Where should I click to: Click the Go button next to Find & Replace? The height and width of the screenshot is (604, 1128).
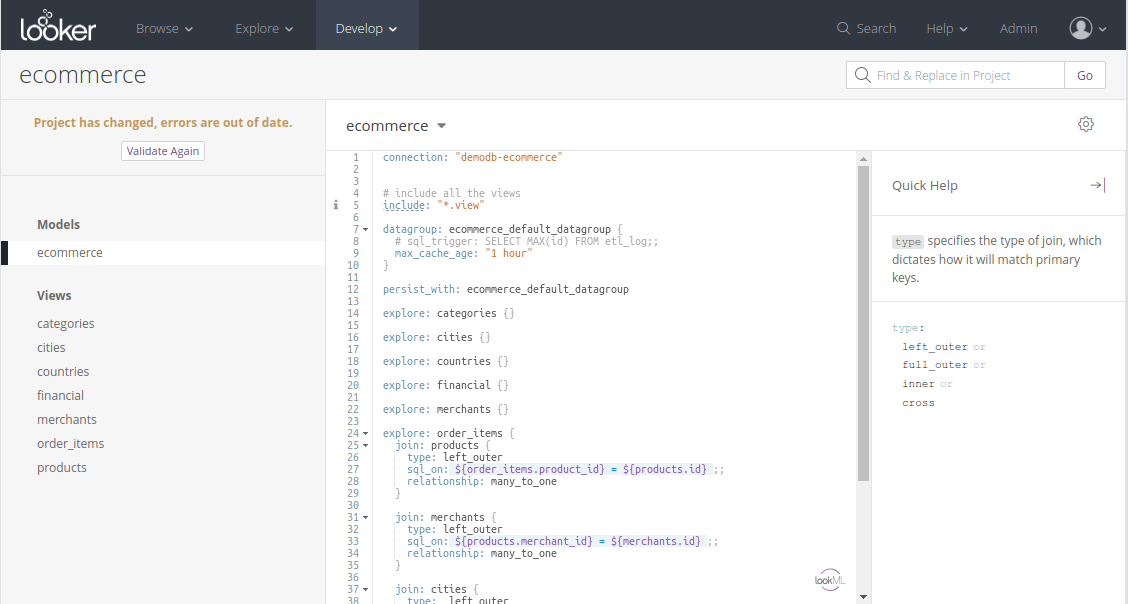[x=1085, y=75]
